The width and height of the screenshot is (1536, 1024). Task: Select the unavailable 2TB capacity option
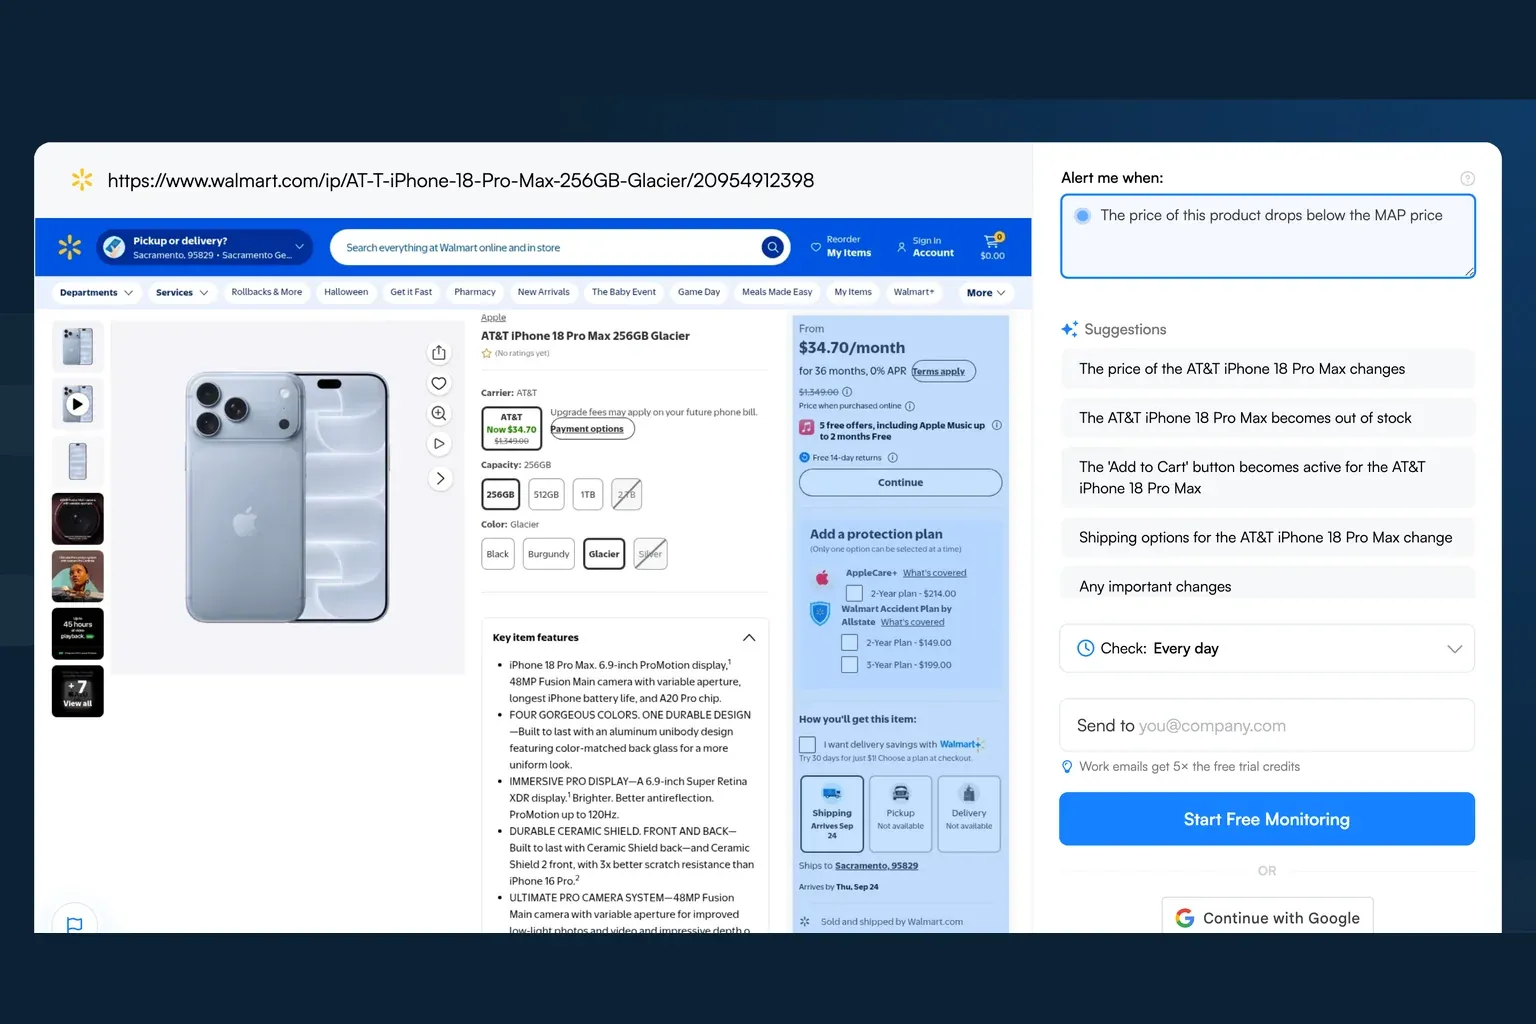(626, 494)
